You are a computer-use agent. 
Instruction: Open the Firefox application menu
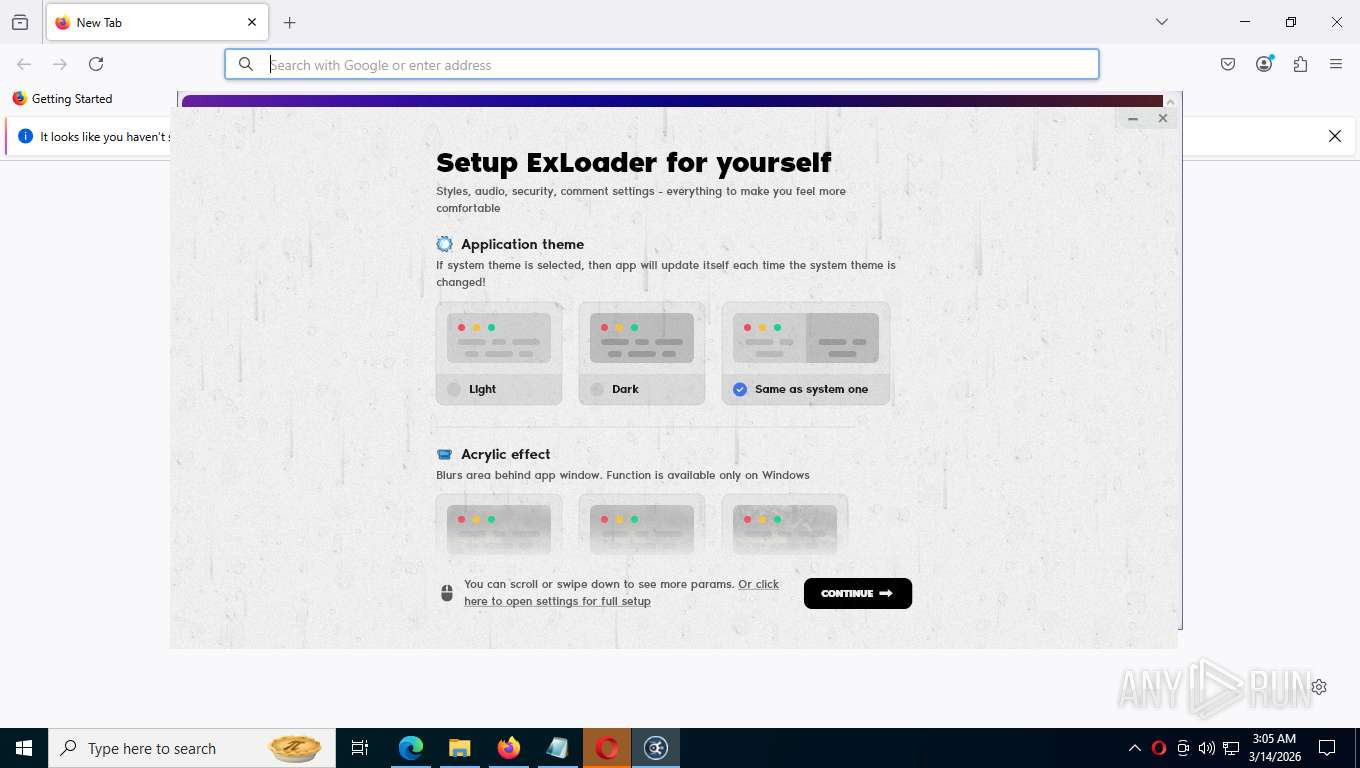click(x=1336, y=64)
